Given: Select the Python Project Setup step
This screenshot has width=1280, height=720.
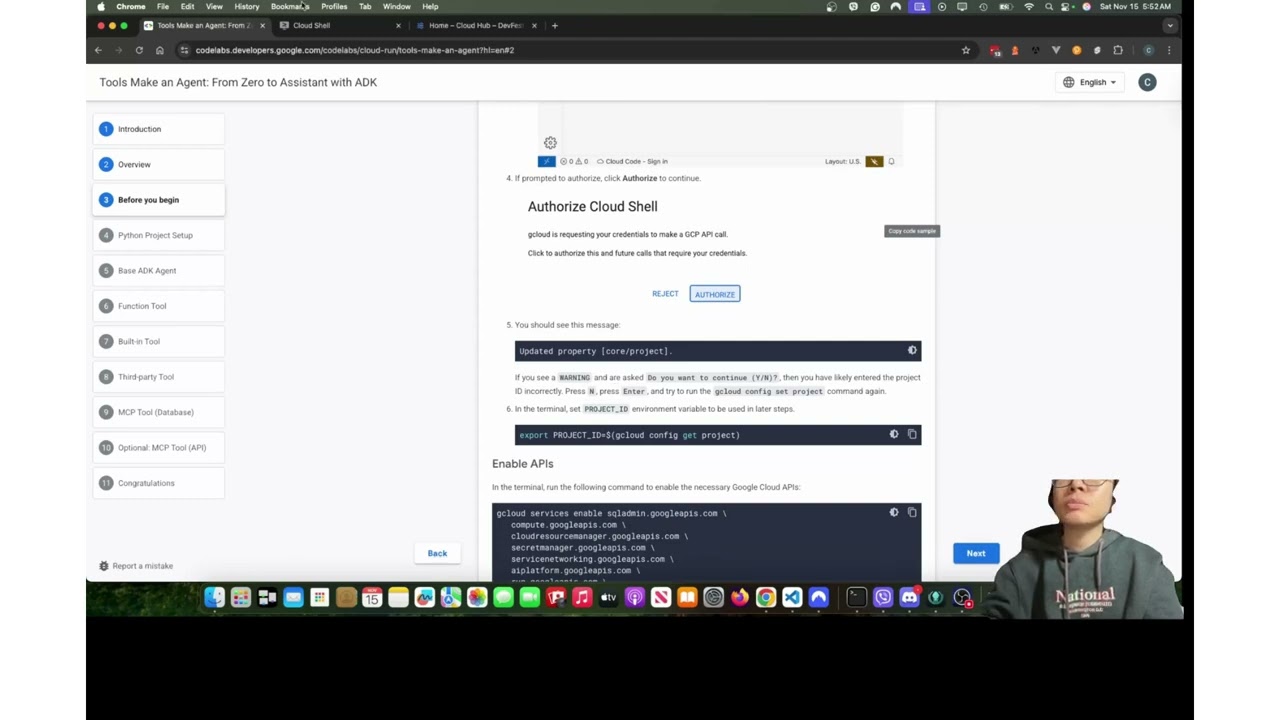Looking at the screenshot, I should [159, 235].
